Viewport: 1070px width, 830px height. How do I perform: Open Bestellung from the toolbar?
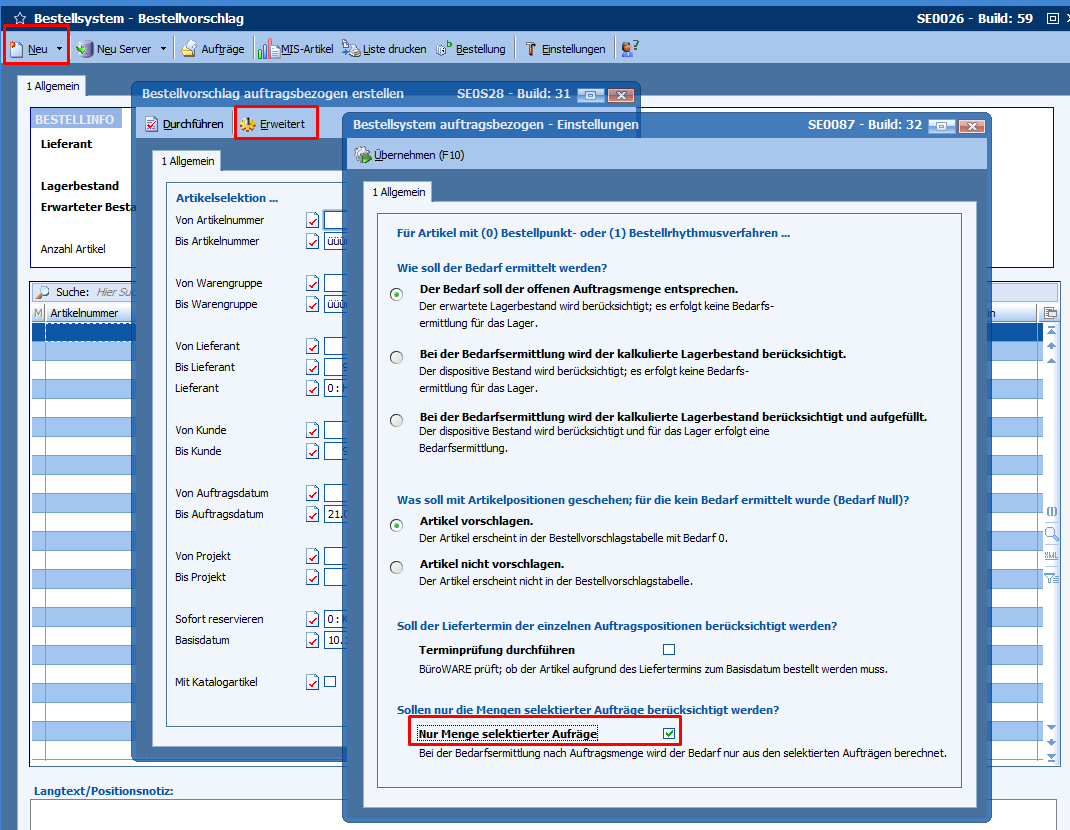(444, 48)
